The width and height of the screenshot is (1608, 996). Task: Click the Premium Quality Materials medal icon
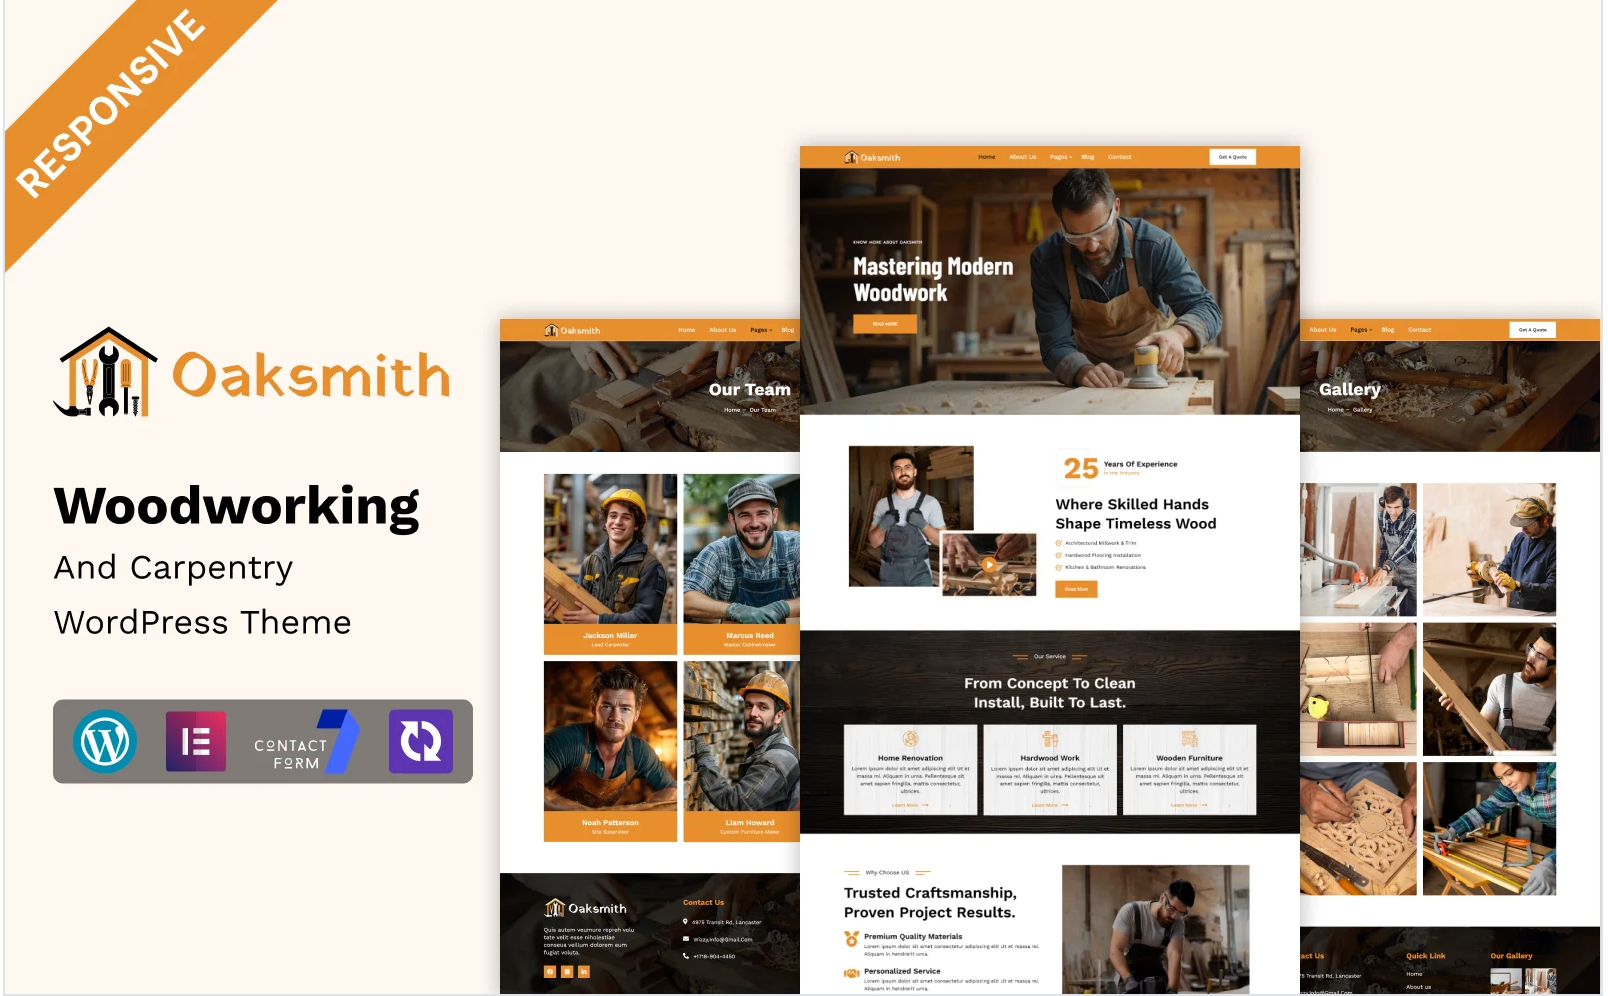click(x=851, y=939)
